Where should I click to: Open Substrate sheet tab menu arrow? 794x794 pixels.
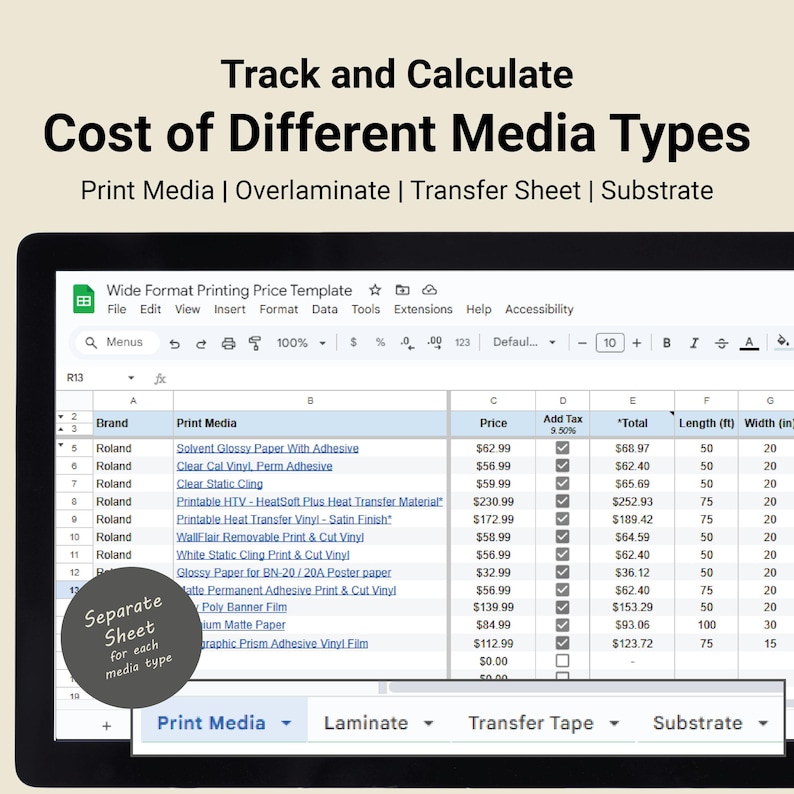pos(763,723)
